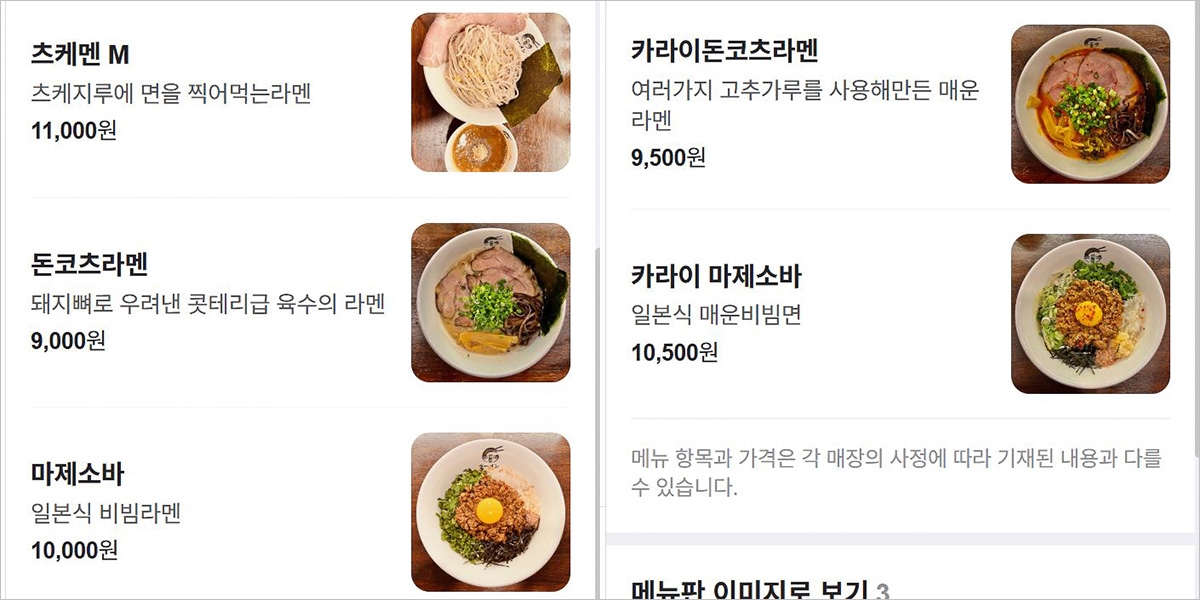Click the menu price disclaimer notice text

pyautogui.click(x=897, y=473)
